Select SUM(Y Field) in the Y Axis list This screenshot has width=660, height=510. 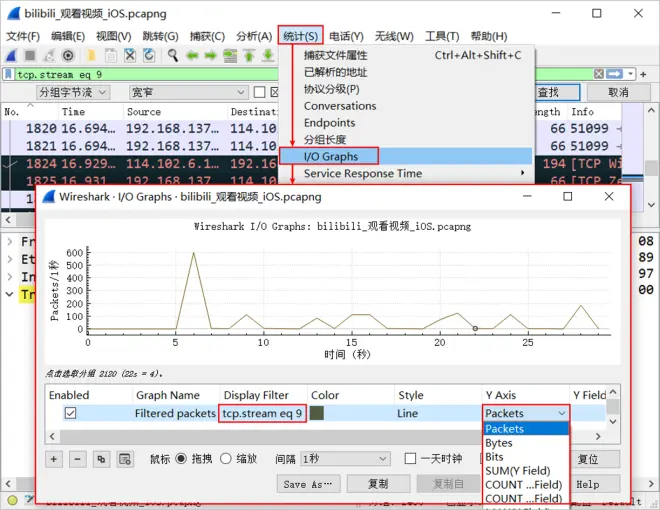coord(526,470)
